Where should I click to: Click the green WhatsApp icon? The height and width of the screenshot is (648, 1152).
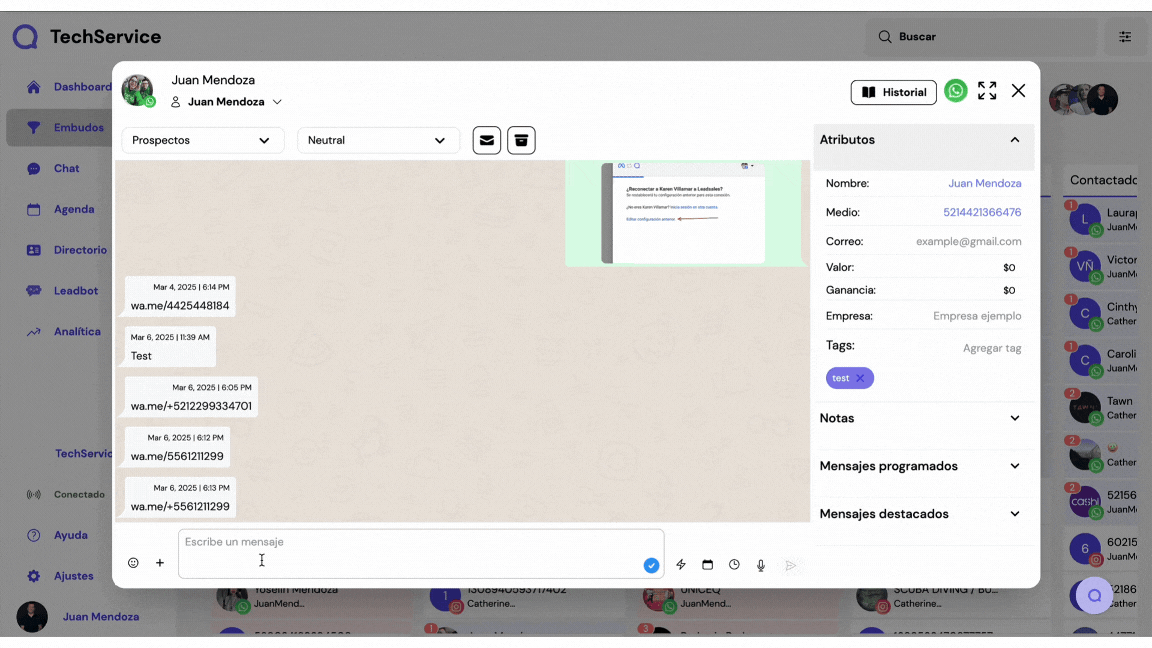956,91
